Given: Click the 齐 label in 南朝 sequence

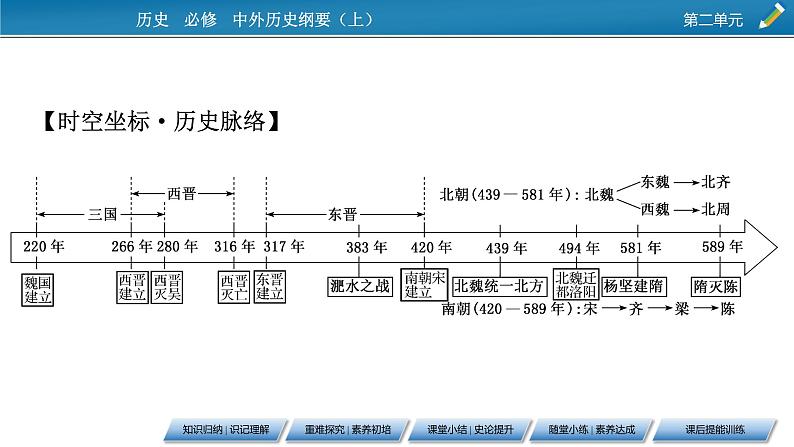Looking at the screenshot, I should [636, 309].
